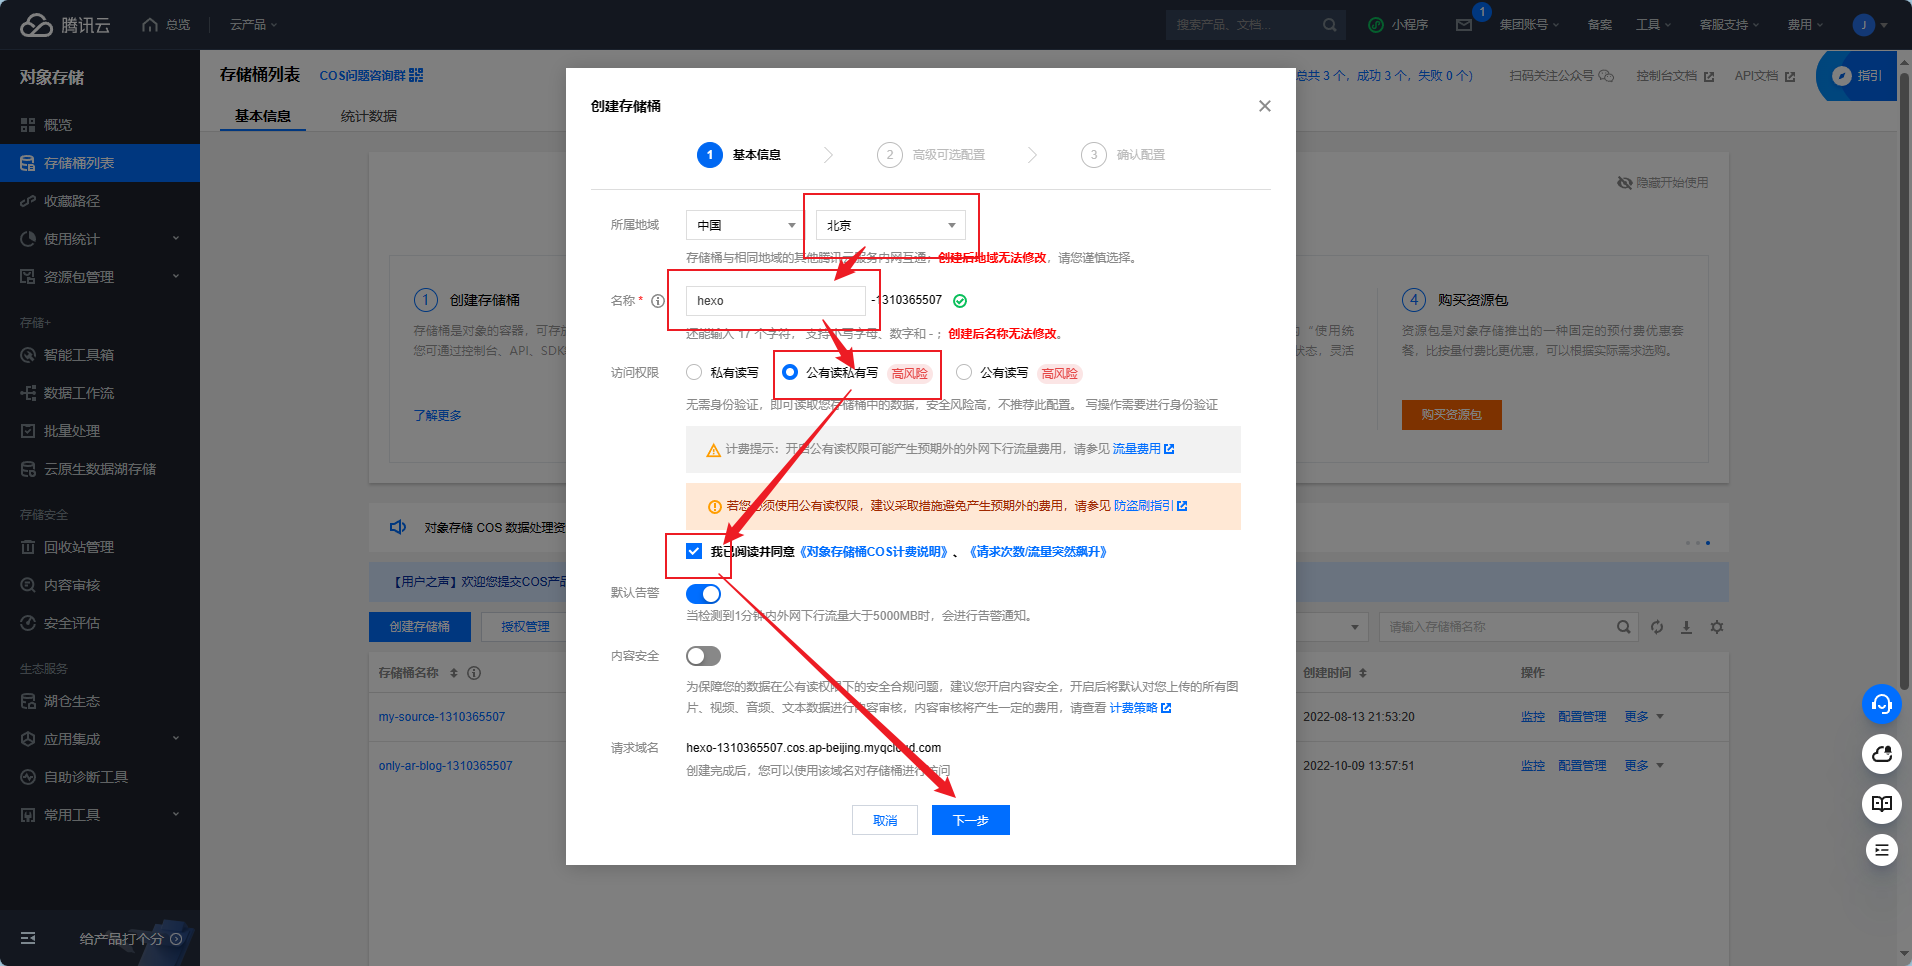This screenshot has width=1912, height=966.
Task: Click 购买资源包 orange button
Action: [x=1452, y=415]
